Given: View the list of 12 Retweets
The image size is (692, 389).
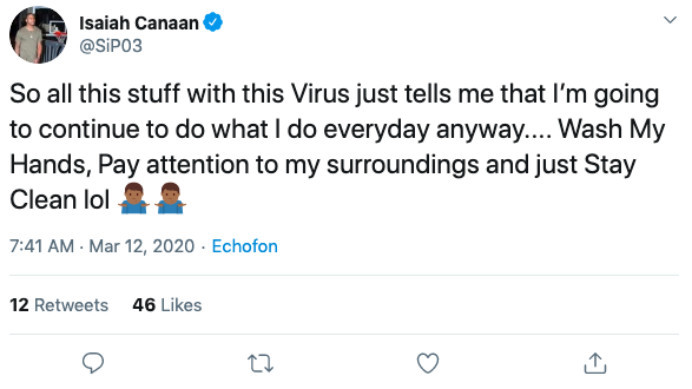Looking at the screenshot, I should pos(59,305).
